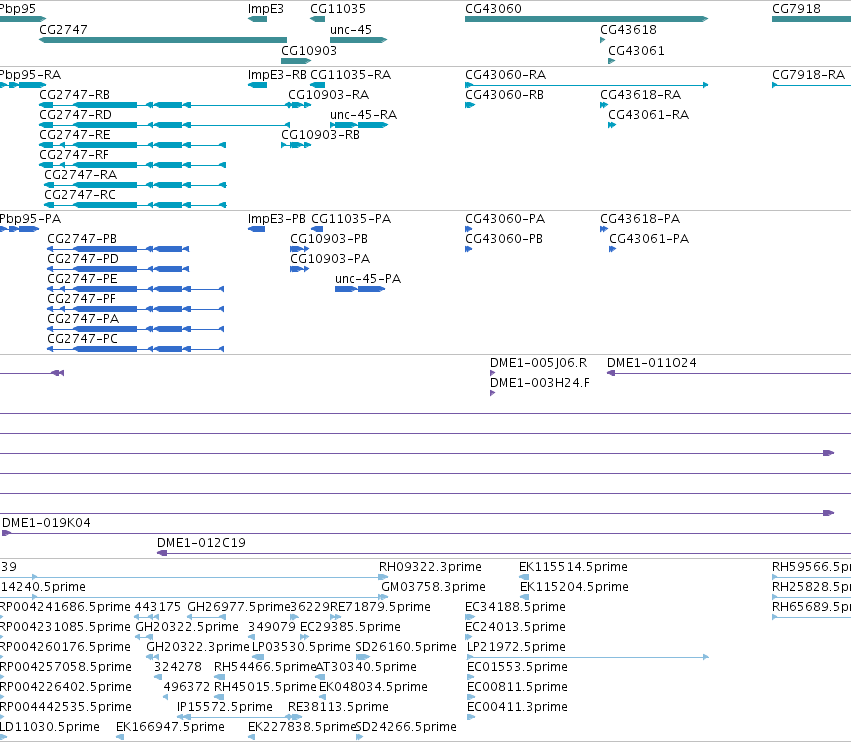
Task: Click protein CG2747-PD
Action: pyautogui.click(x=82, y=259)
